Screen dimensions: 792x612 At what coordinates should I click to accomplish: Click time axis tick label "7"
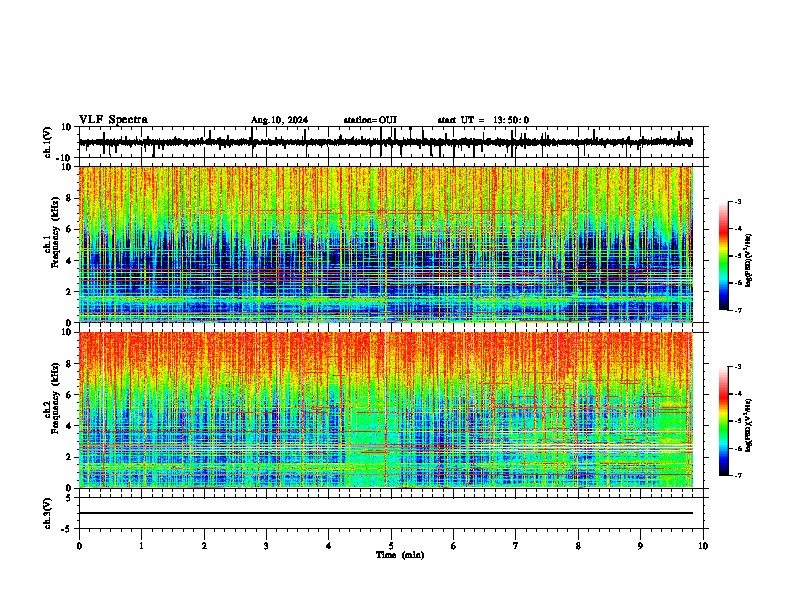pos(516,546)
